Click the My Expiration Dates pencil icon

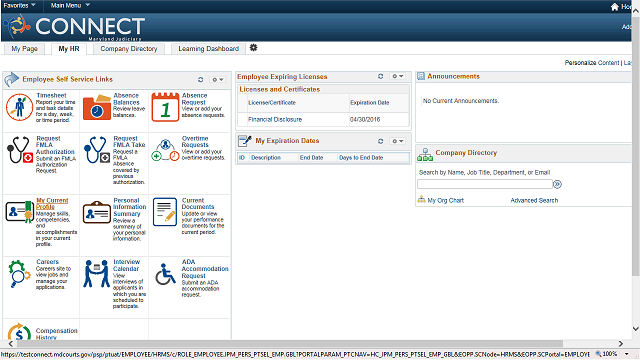[245, 141]
